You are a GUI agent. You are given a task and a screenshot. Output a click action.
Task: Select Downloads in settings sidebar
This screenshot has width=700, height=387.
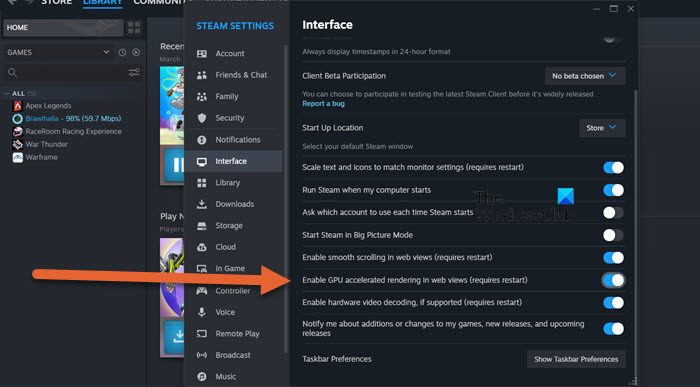tap(234, 204)
